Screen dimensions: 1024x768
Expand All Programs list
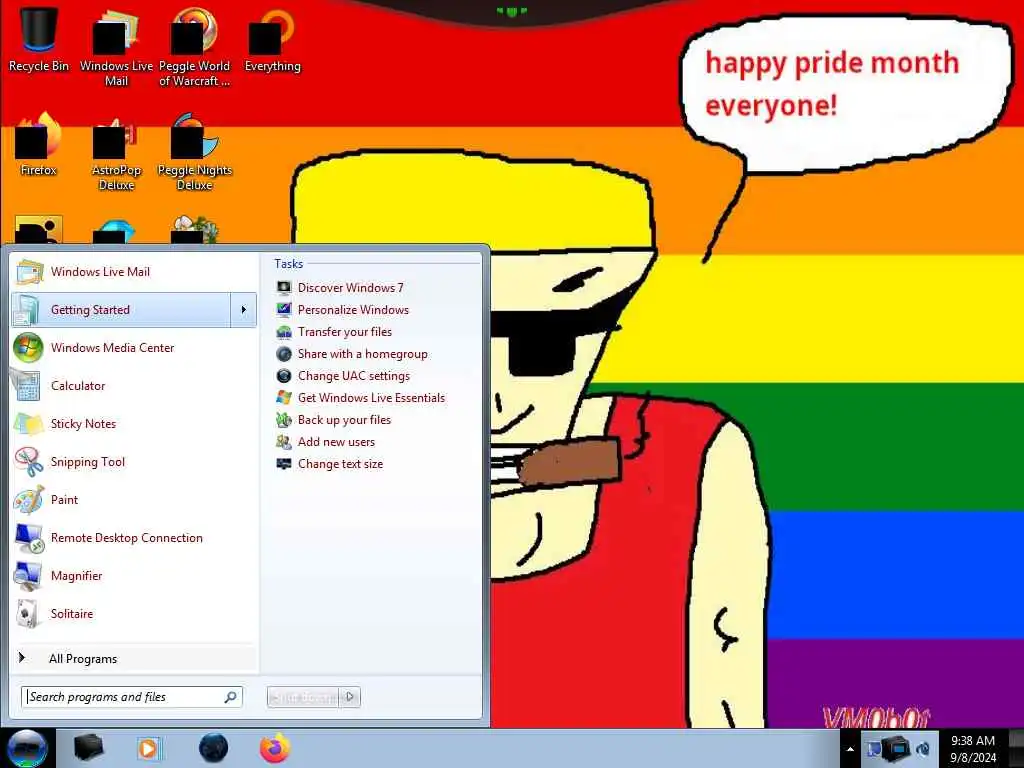pyautogui.click(x=134, y=658)
